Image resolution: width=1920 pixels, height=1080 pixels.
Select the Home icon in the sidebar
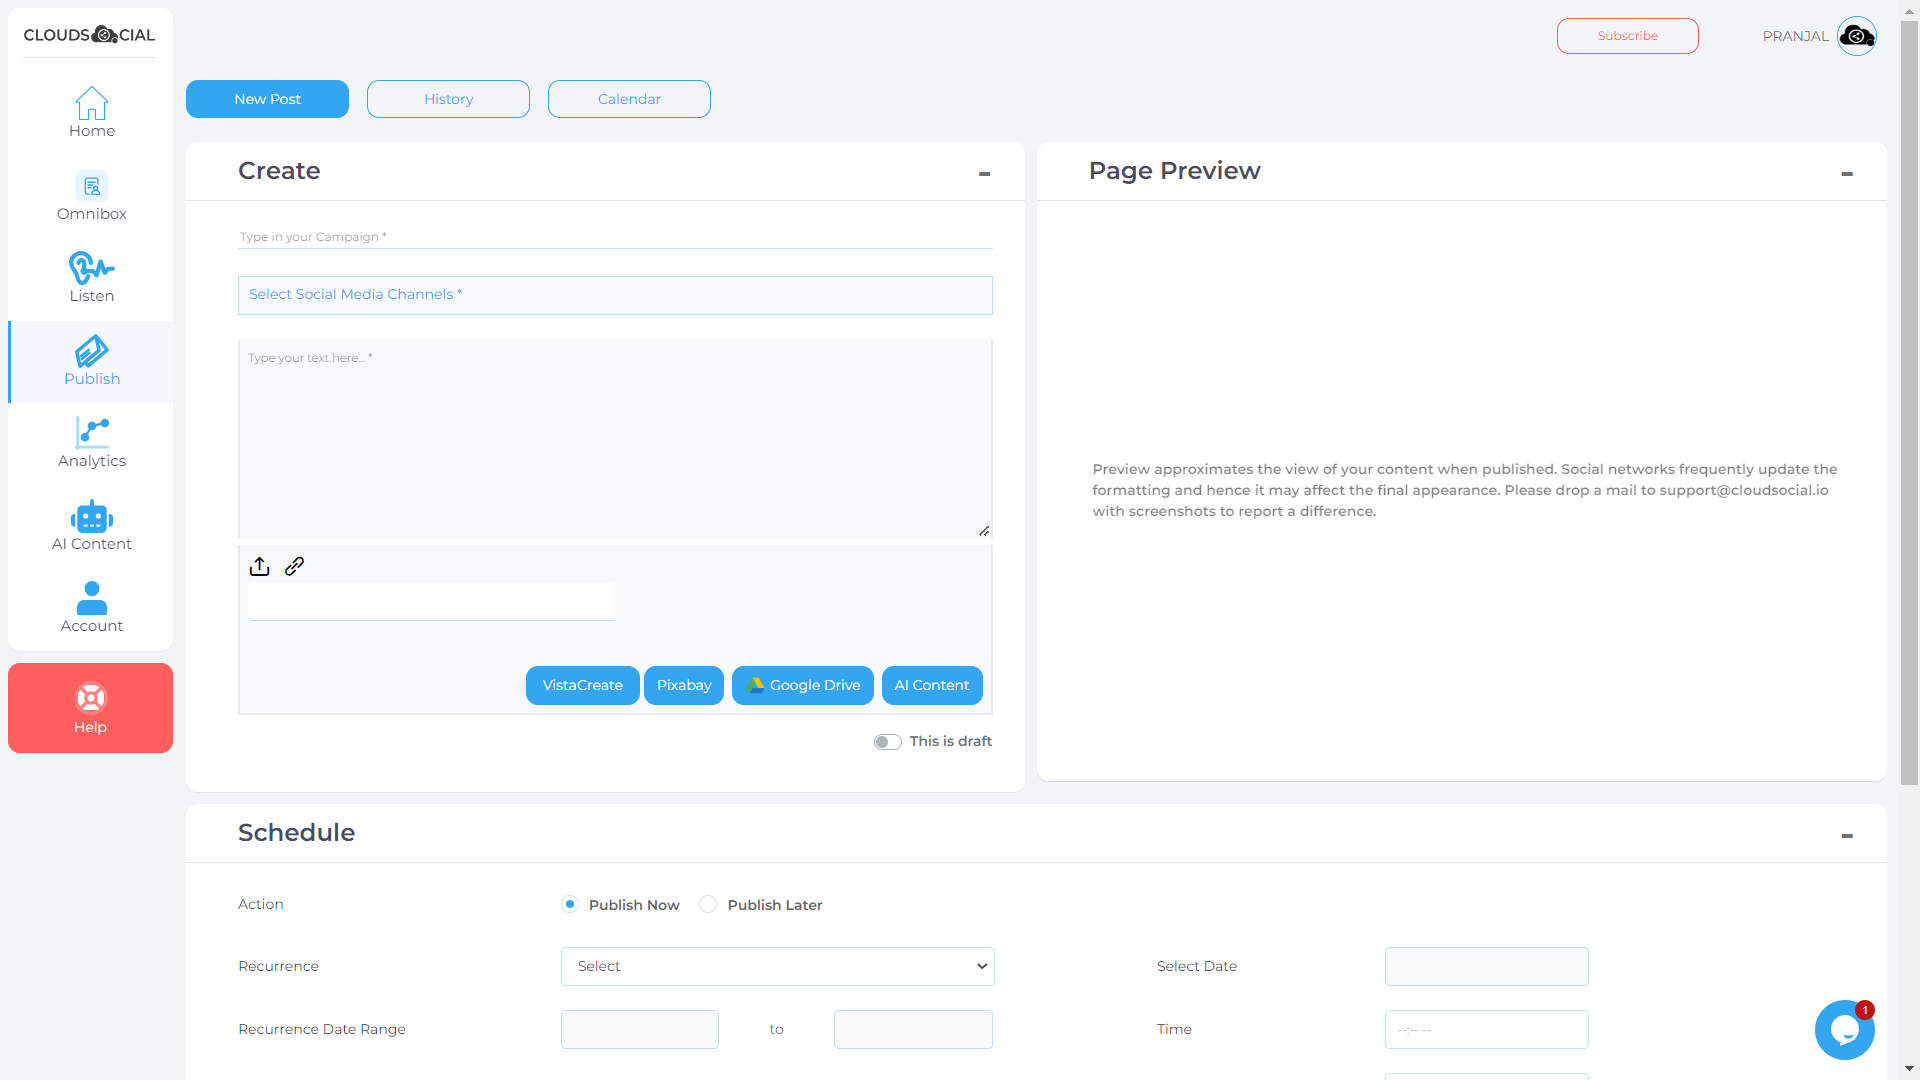coord(91,103)
